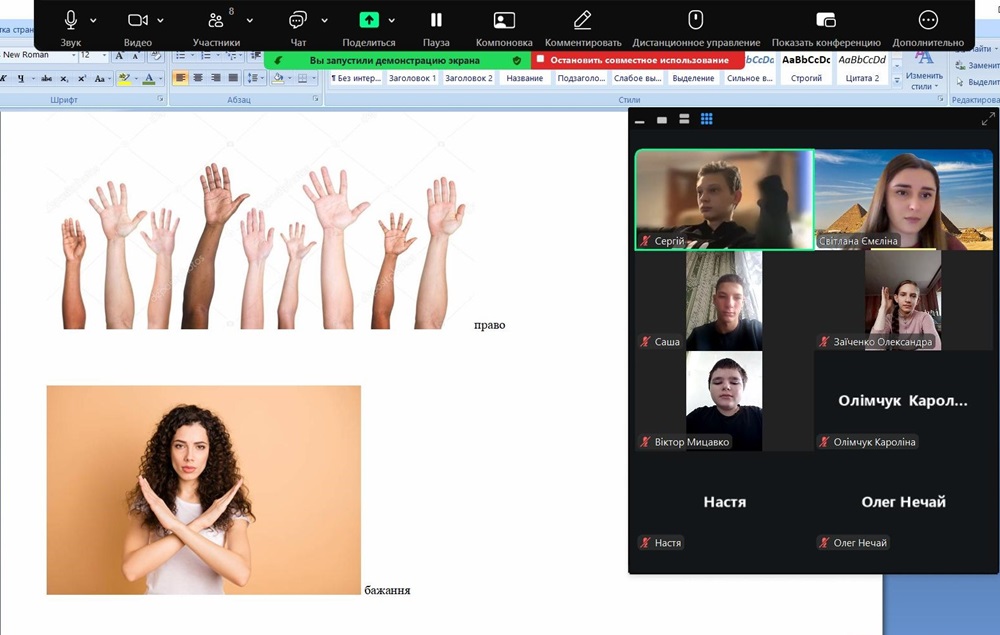Click Остановить совместное использование button
The image size is (1000, 635).
(x=638, y=60)
